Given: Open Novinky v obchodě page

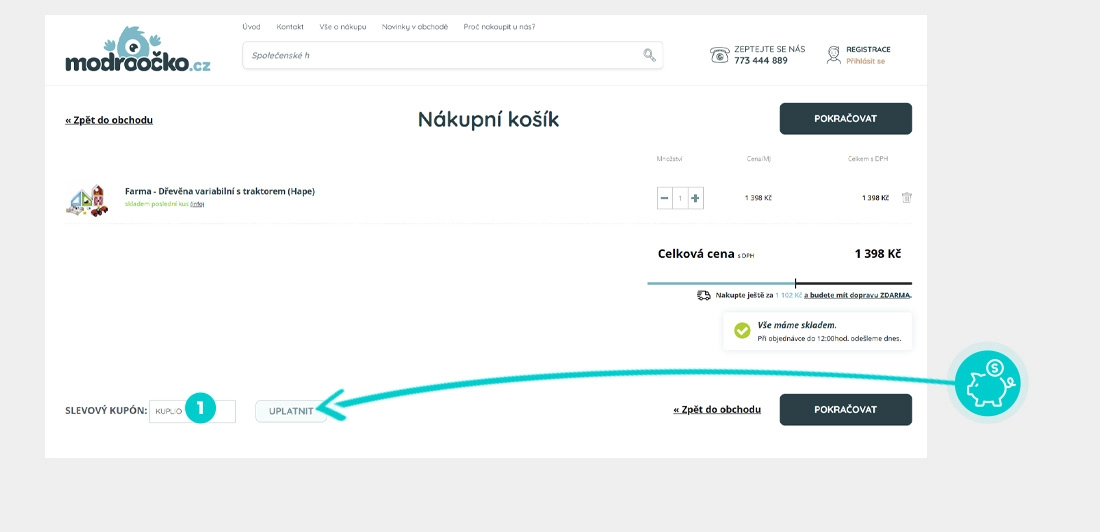Looking at the screenshot, I should point(415,27).
